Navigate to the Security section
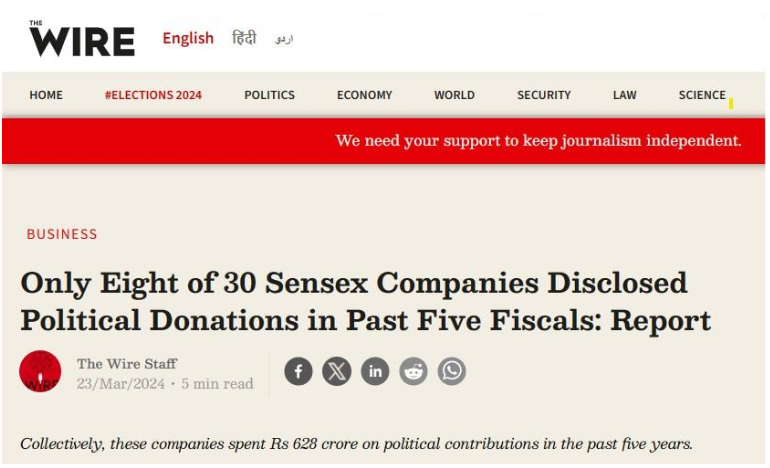The image size is (770, 468). (x=544, y=95)
